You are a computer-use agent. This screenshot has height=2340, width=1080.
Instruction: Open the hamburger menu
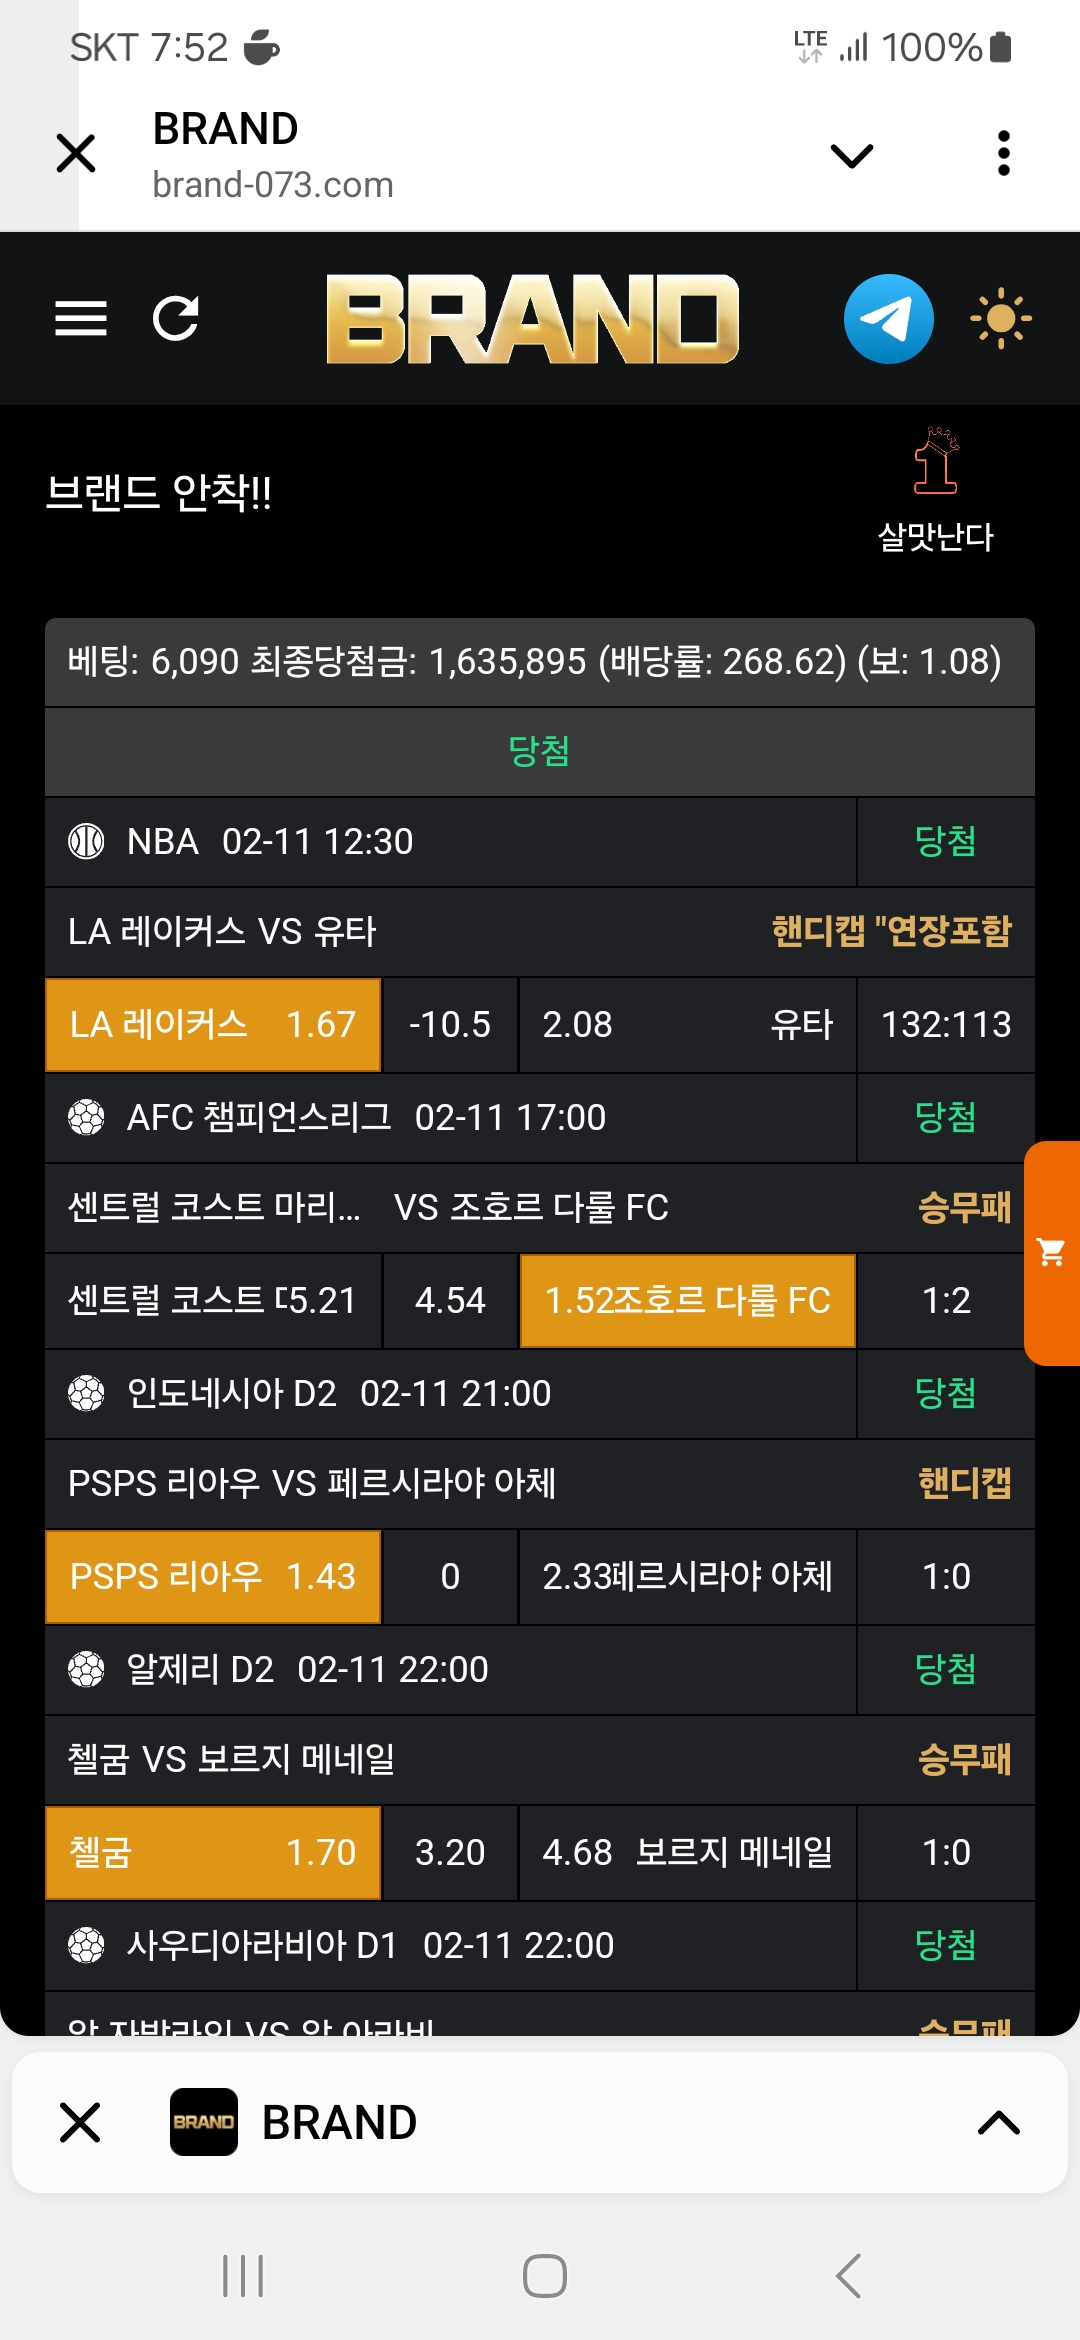[x=81, y=319]
